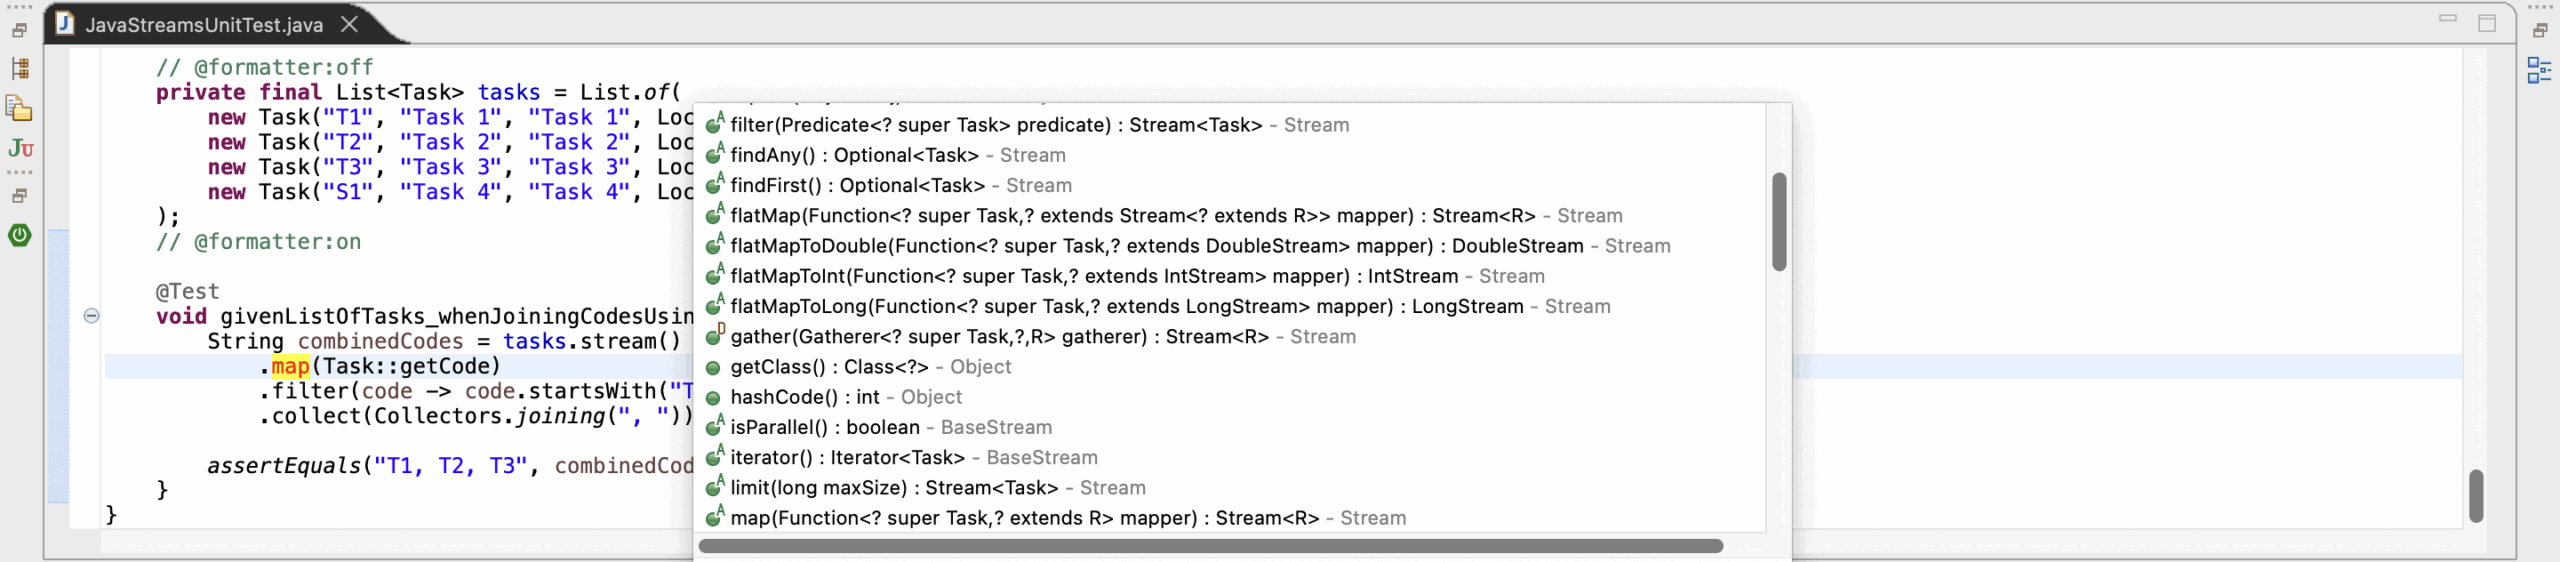This screenshot has height=562, width=2560.
Task: Open the Outline view icon on right
Action: [x=2538, y=70]
